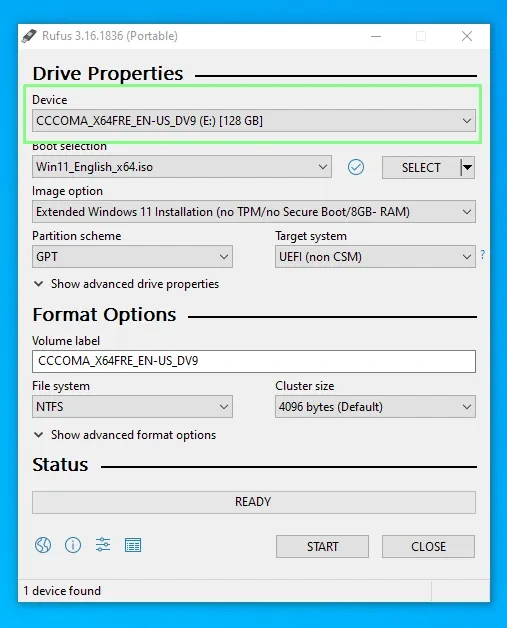This screenshot has height=628, width=507.
Task: Close the Rufus window with X
Action: tap(467, 36)
